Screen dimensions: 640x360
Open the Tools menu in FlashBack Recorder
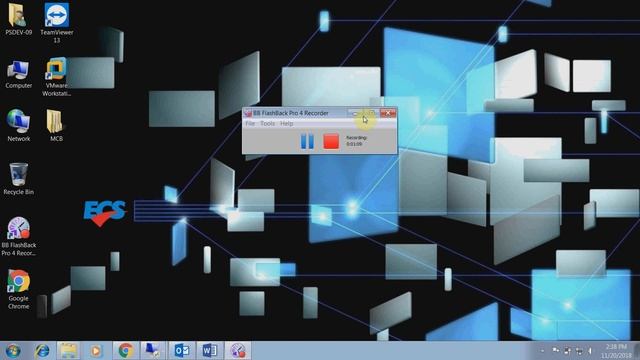[x=267, y=123]
